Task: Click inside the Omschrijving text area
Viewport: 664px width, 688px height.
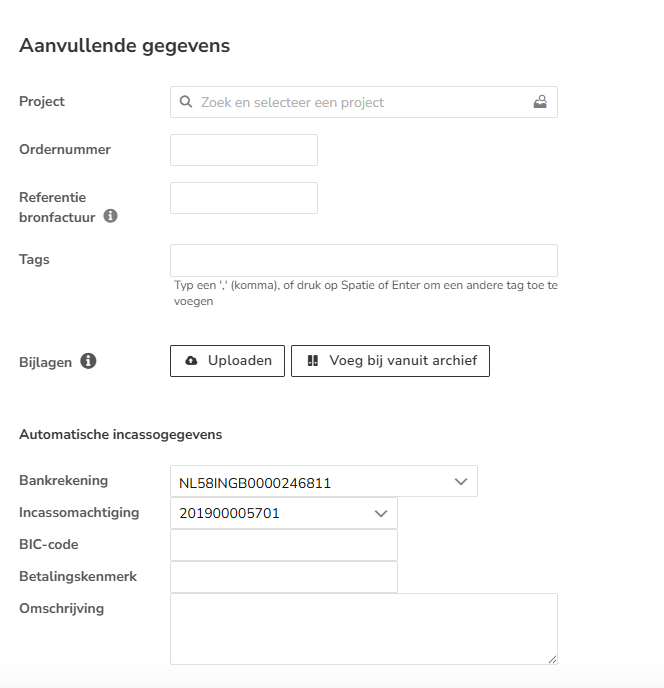Action: pos(363,628)
